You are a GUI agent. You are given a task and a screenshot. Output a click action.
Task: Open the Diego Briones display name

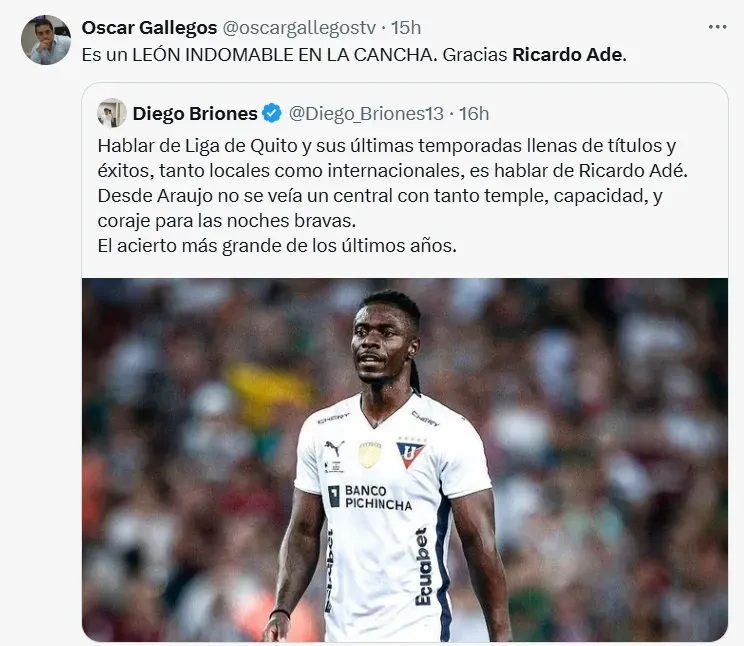[x=195, y=113]
